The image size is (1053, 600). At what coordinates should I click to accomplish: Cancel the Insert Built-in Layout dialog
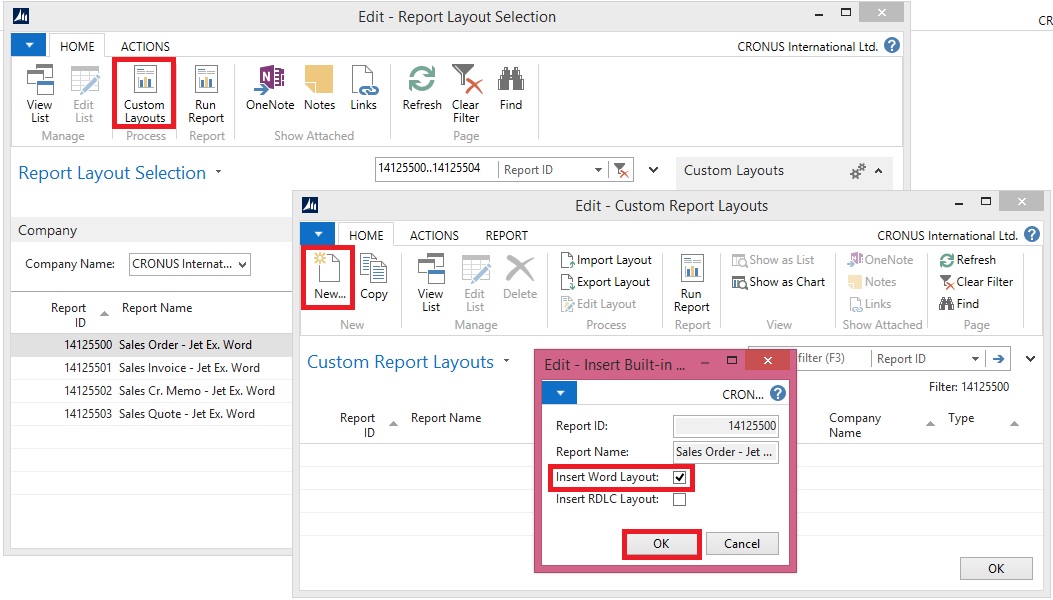742,544
